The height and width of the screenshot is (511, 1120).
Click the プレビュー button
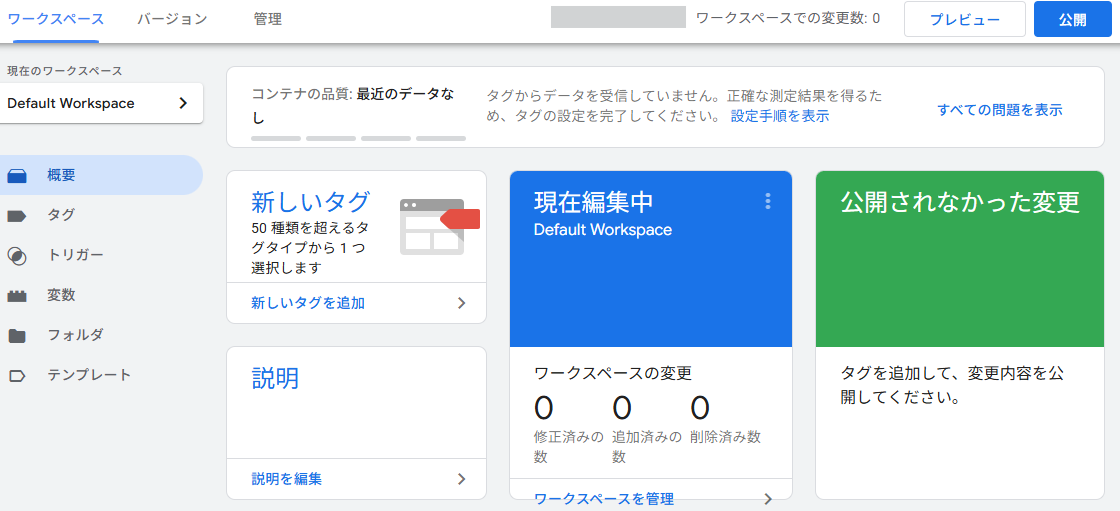coord(964,19)
